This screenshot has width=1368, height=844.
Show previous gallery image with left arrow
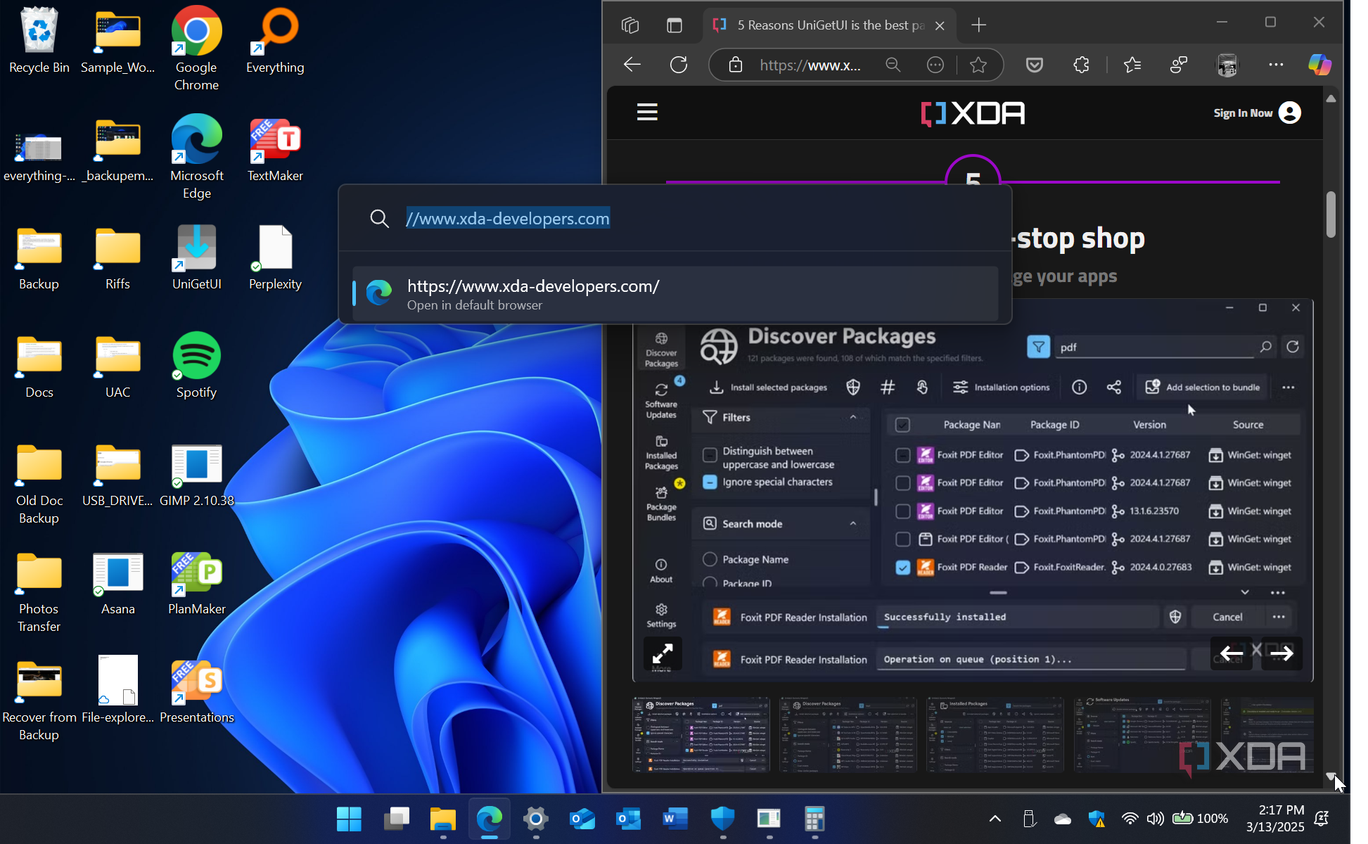[x=1232, y=654]
